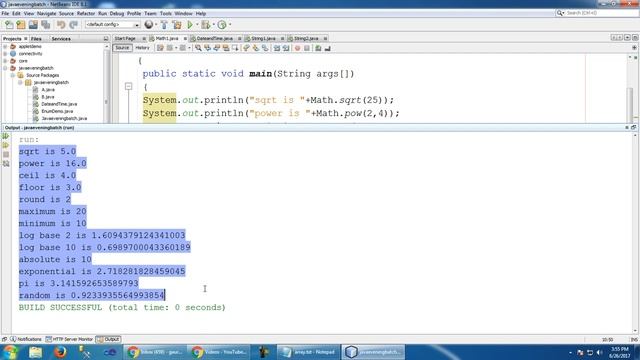Collapse the Source Packages node
The image size is (640, 360).
(13, 75)
